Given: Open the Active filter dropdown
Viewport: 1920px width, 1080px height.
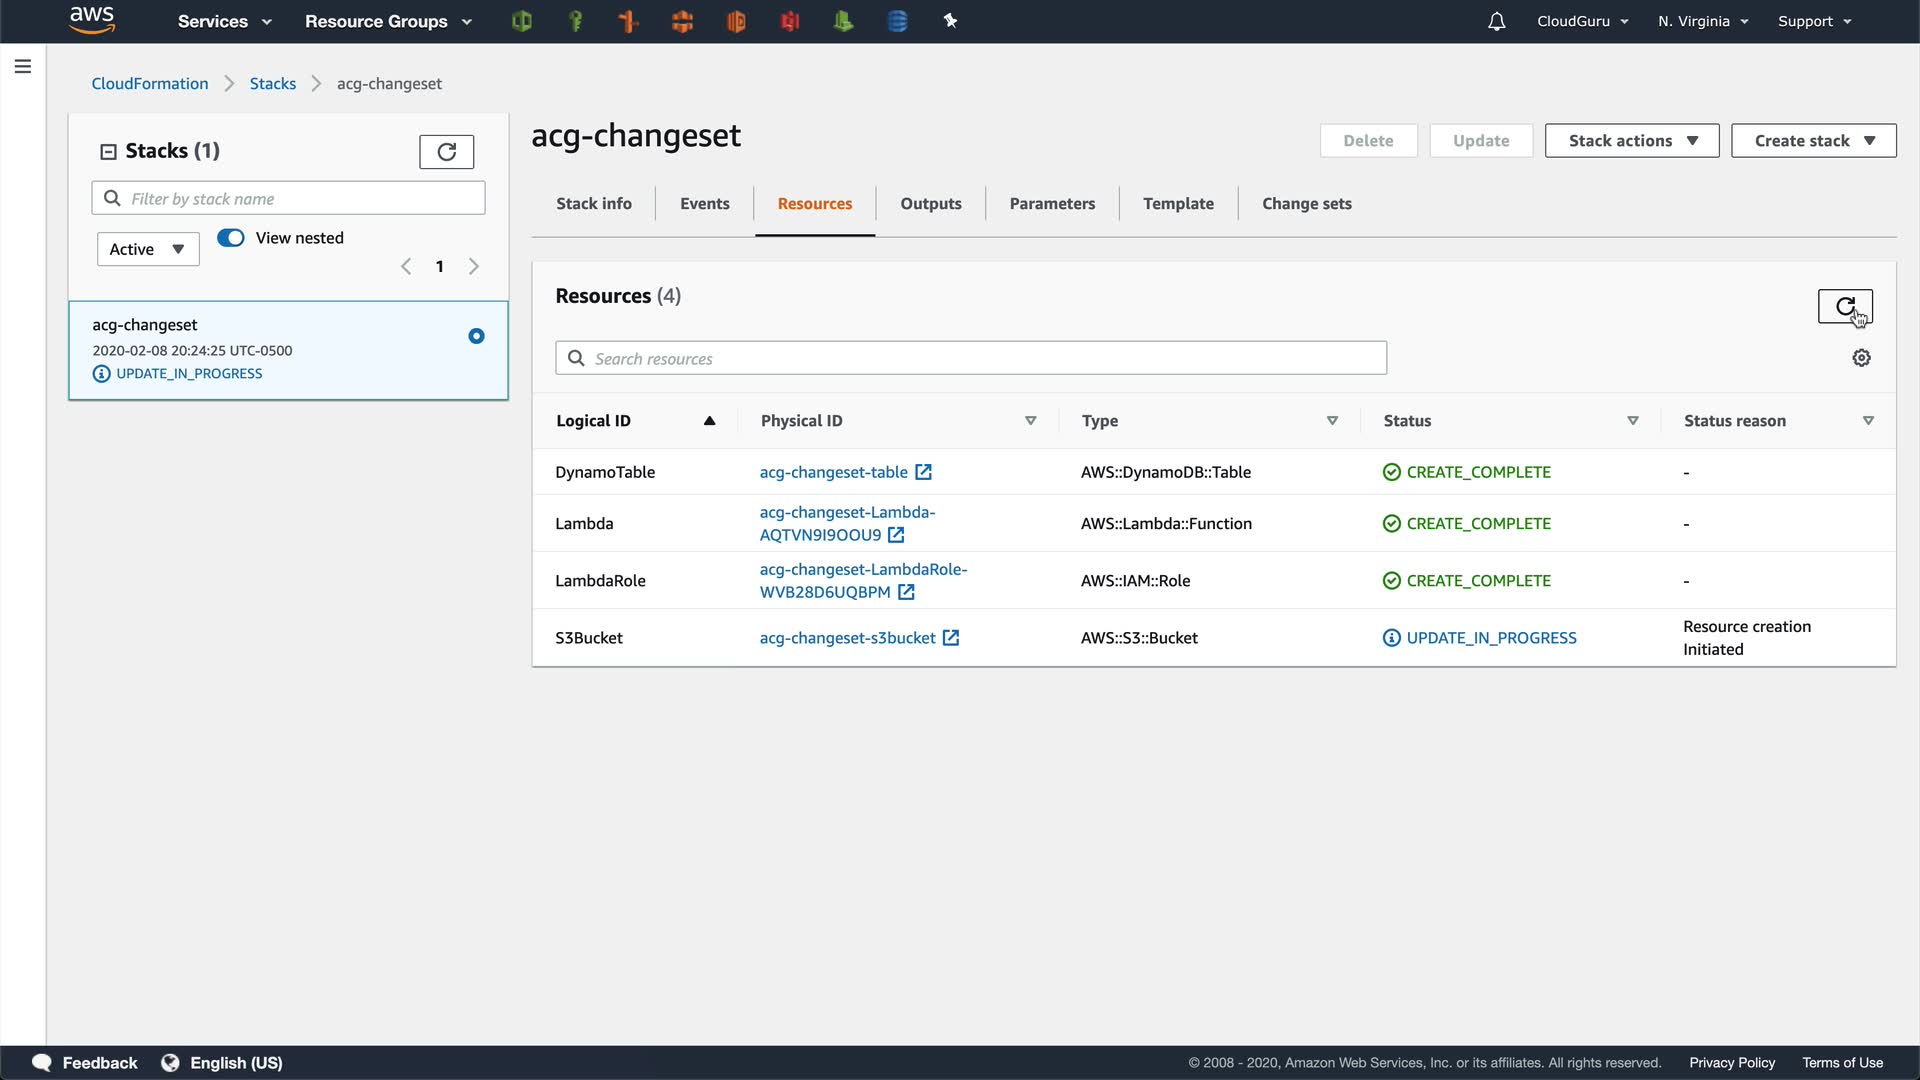Looking at the screenshot, I should pos(148,249).
